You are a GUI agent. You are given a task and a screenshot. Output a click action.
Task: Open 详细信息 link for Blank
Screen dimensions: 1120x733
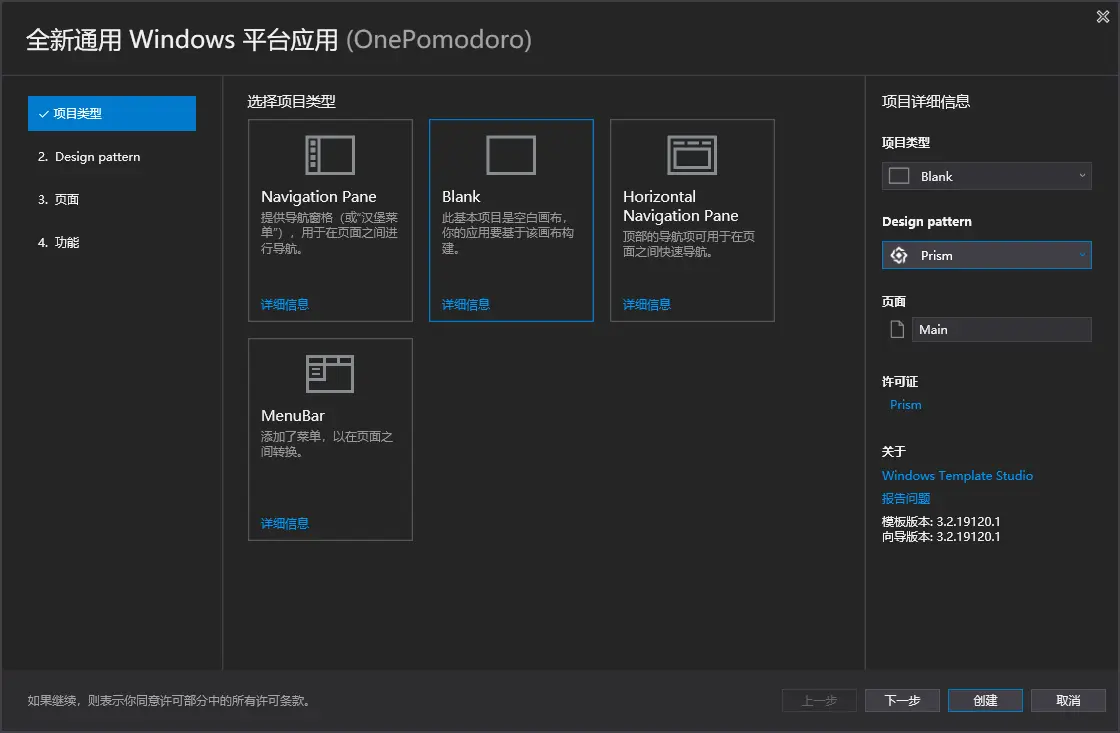466,304
